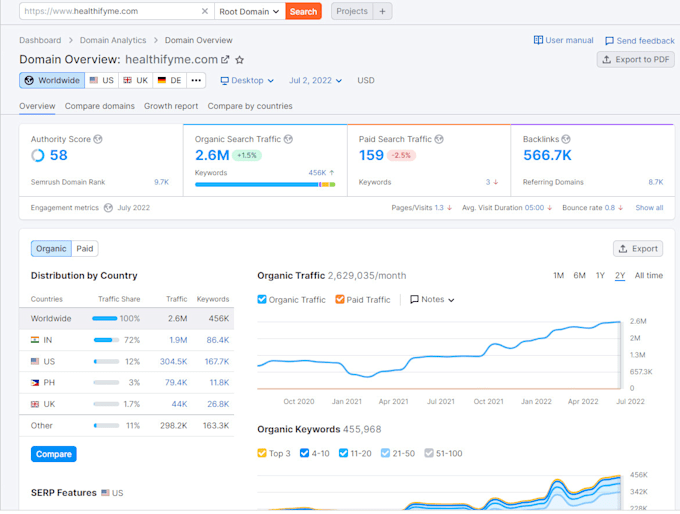Toggle the 11-20 keywords checkbox
680x514 pixels.
coord(343,453)
